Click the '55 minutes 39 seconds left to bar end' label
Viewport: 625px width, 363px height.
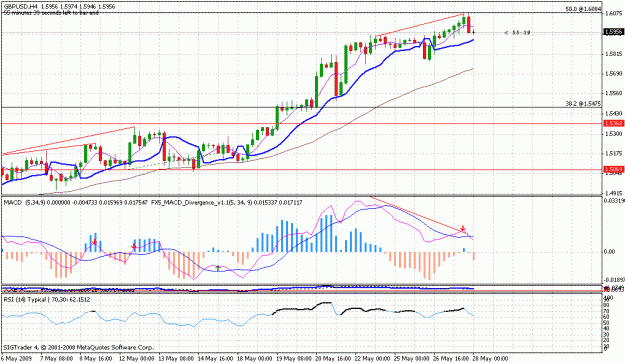pyautogui.click(x=51, y=13)
